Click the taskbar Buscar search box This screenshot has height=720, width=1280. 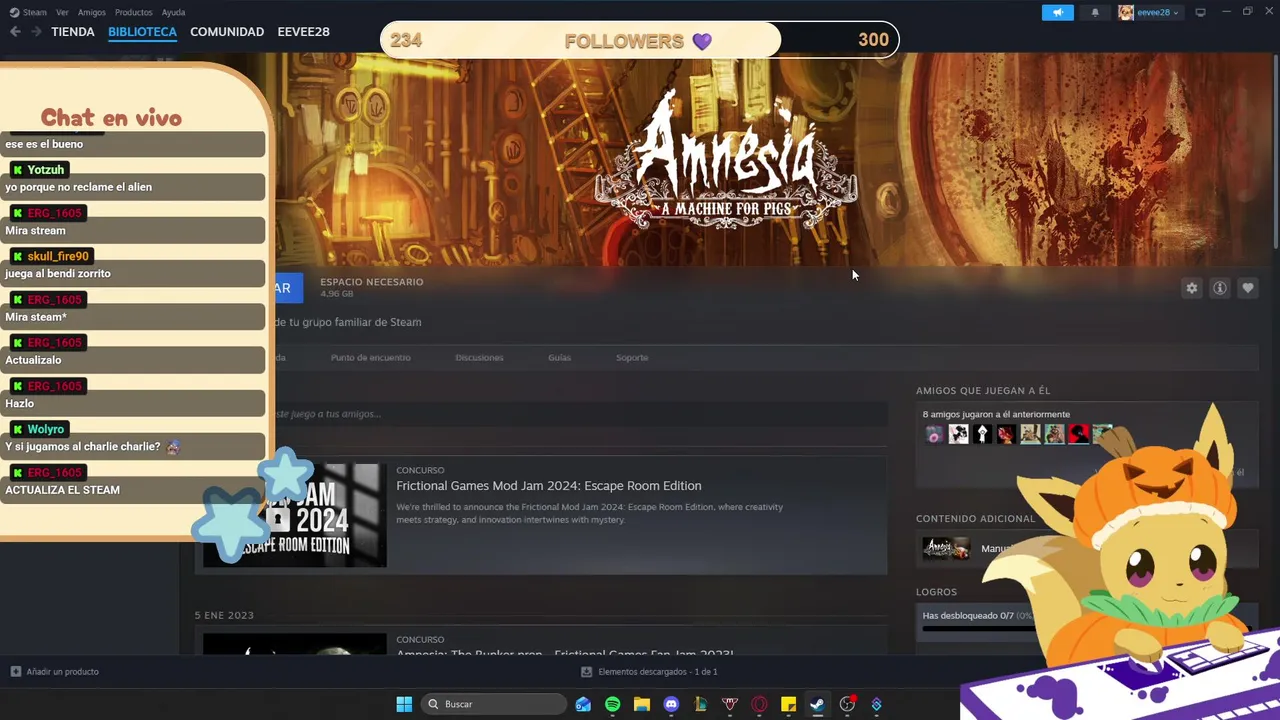493,704
